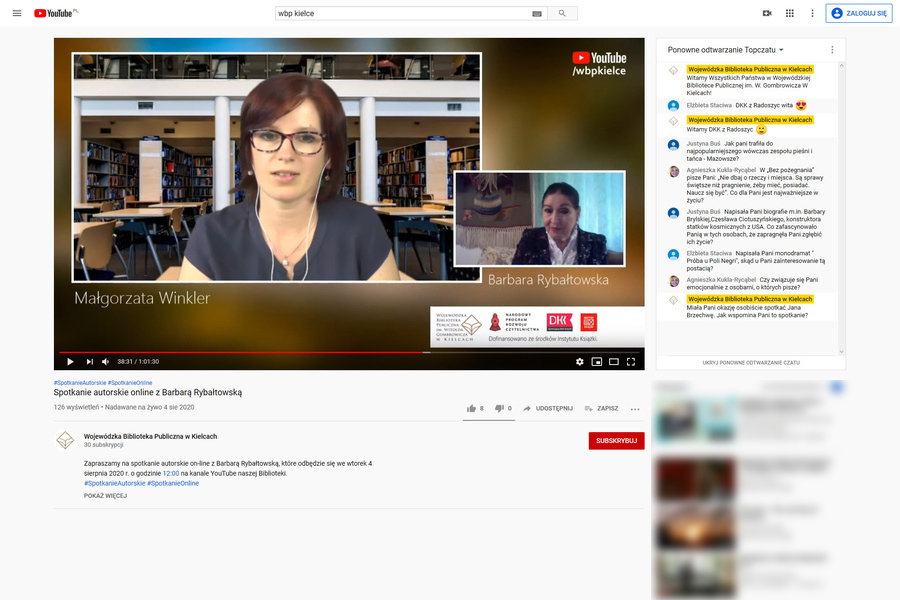Toggle theater mode view
Screen dimensions: 900x600
pyautogui.click(x=614, y=362)
